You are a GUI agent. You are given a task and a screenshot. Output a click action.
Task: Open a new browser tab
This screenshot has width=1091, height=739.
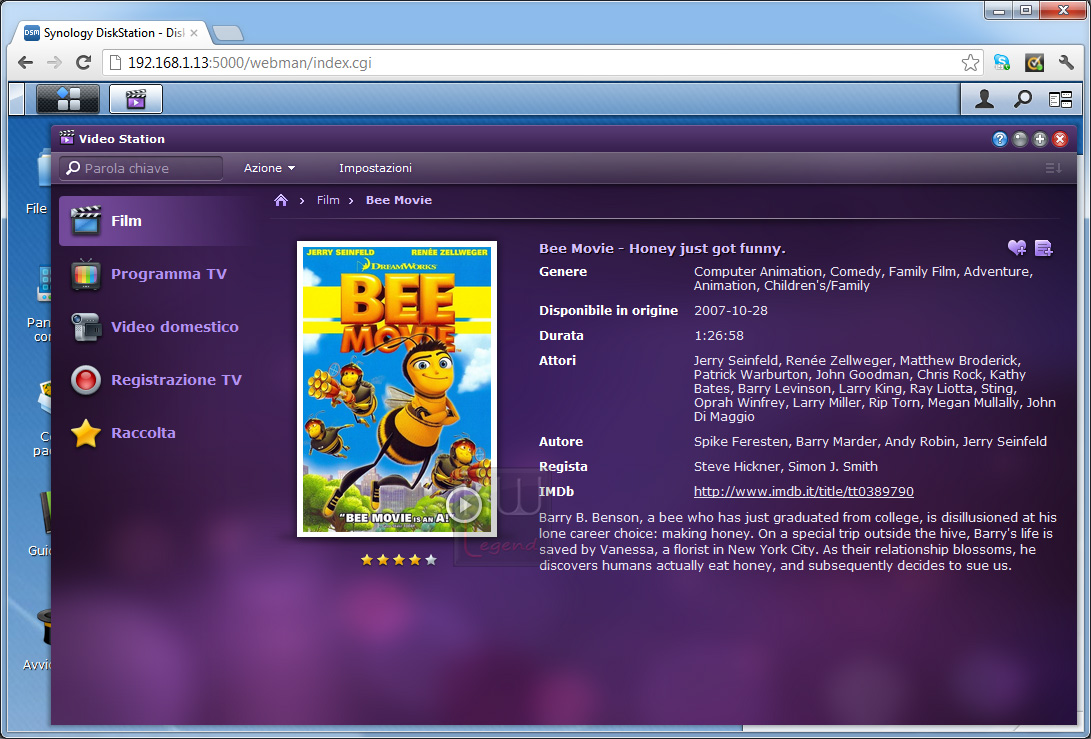(228, 33)
